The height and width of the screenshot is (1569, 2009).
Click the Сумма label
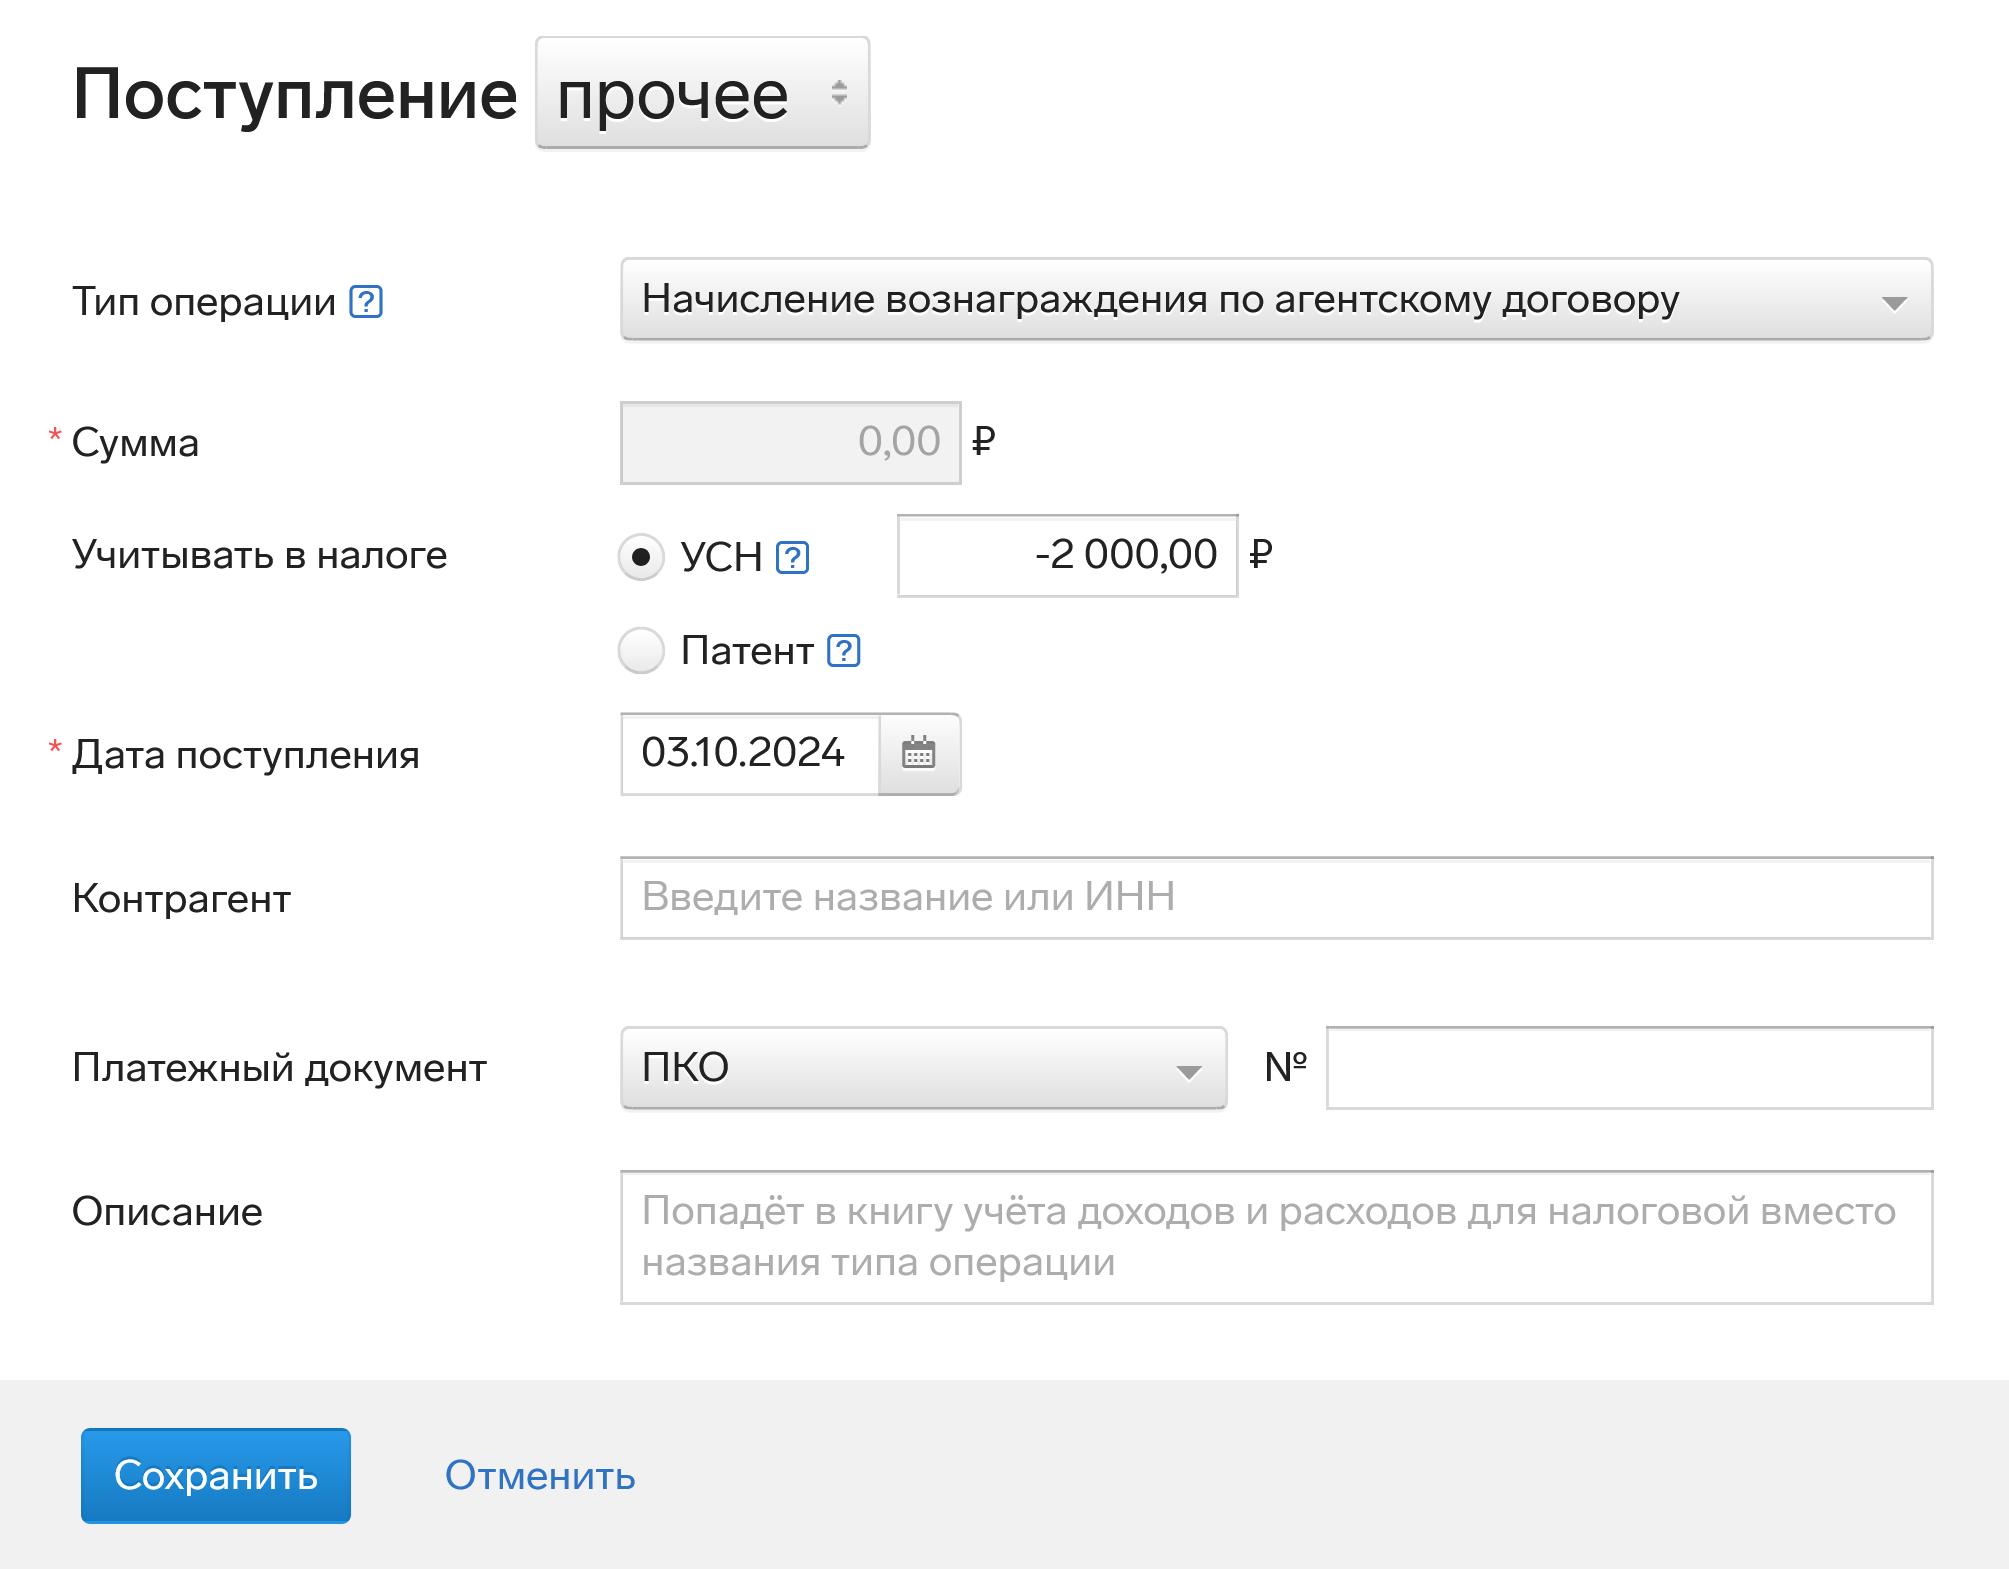(x=135, y=443)
